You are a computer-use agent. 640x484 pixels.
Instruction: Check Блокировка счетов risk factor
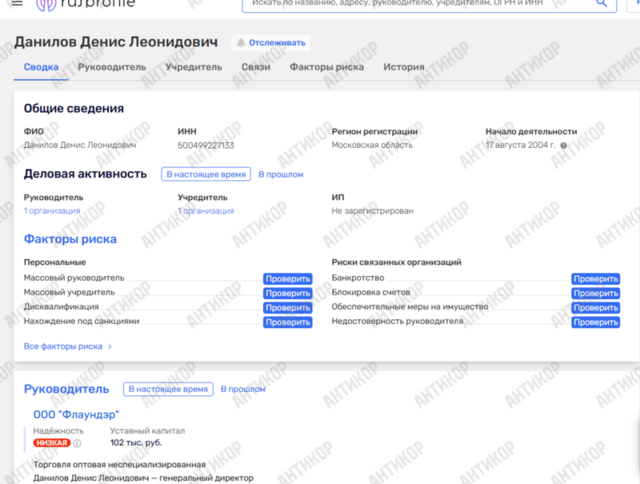pos(596,293)
